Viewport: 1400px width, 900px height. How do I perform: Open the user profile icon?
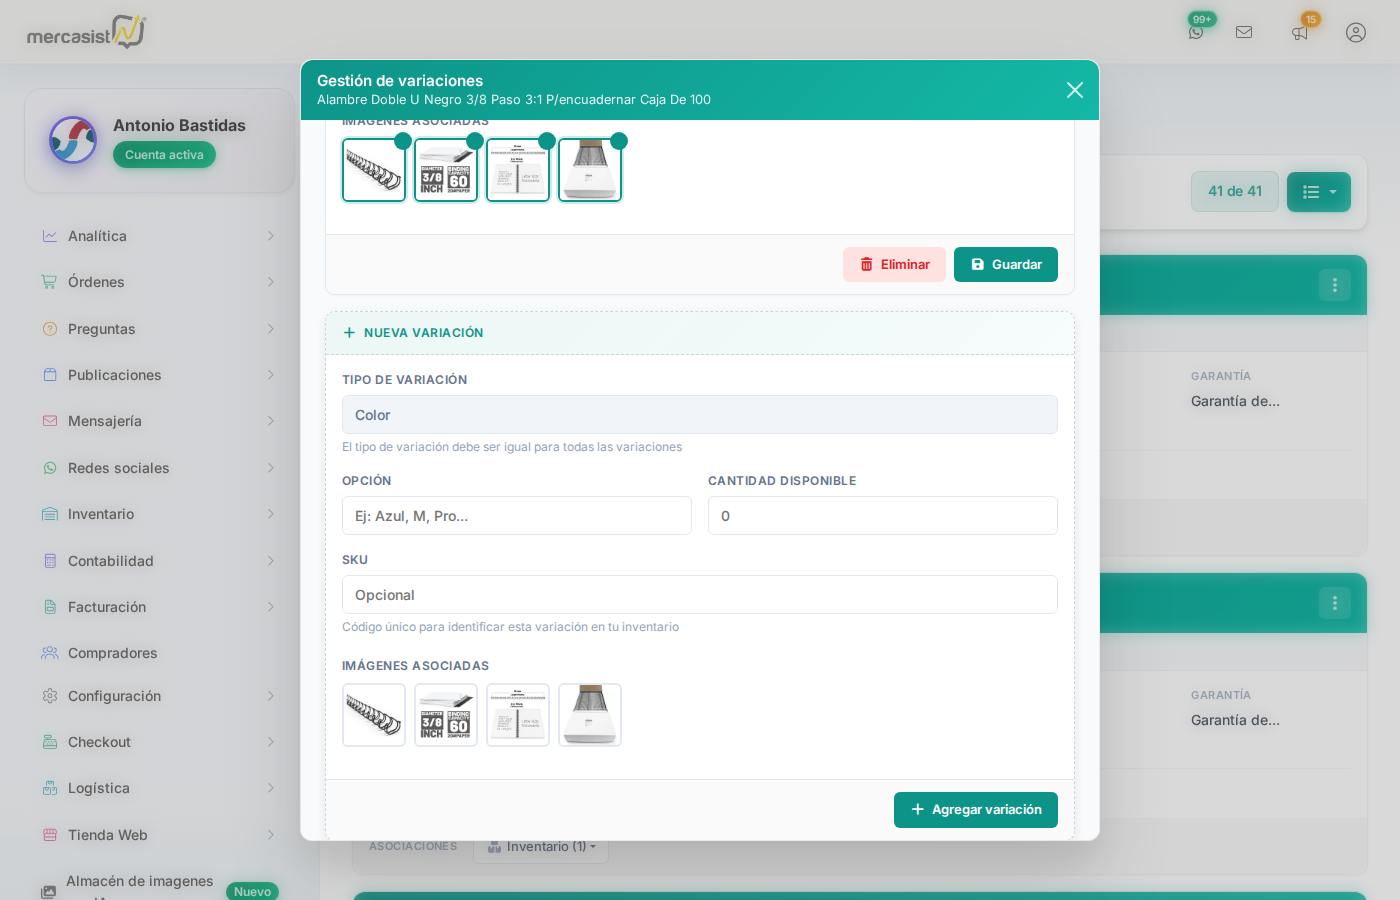point(1356,32)
